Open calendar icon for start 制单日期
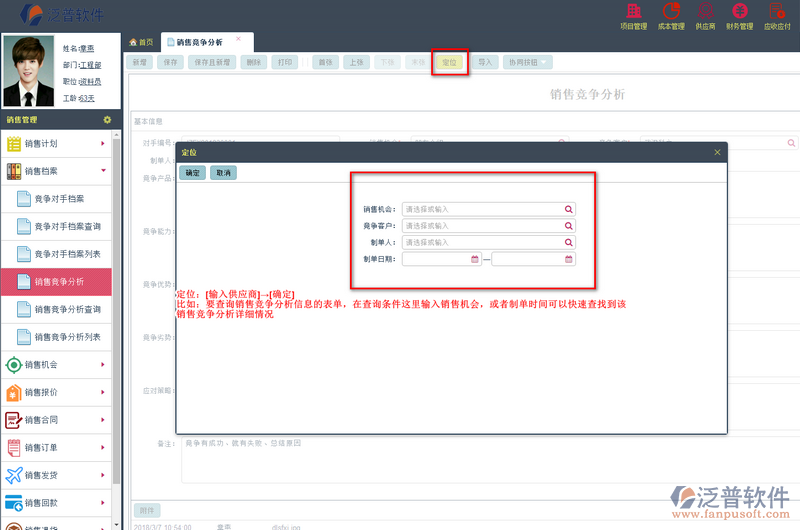Screen dimensions: 800x530 click(x=475, y=259)
